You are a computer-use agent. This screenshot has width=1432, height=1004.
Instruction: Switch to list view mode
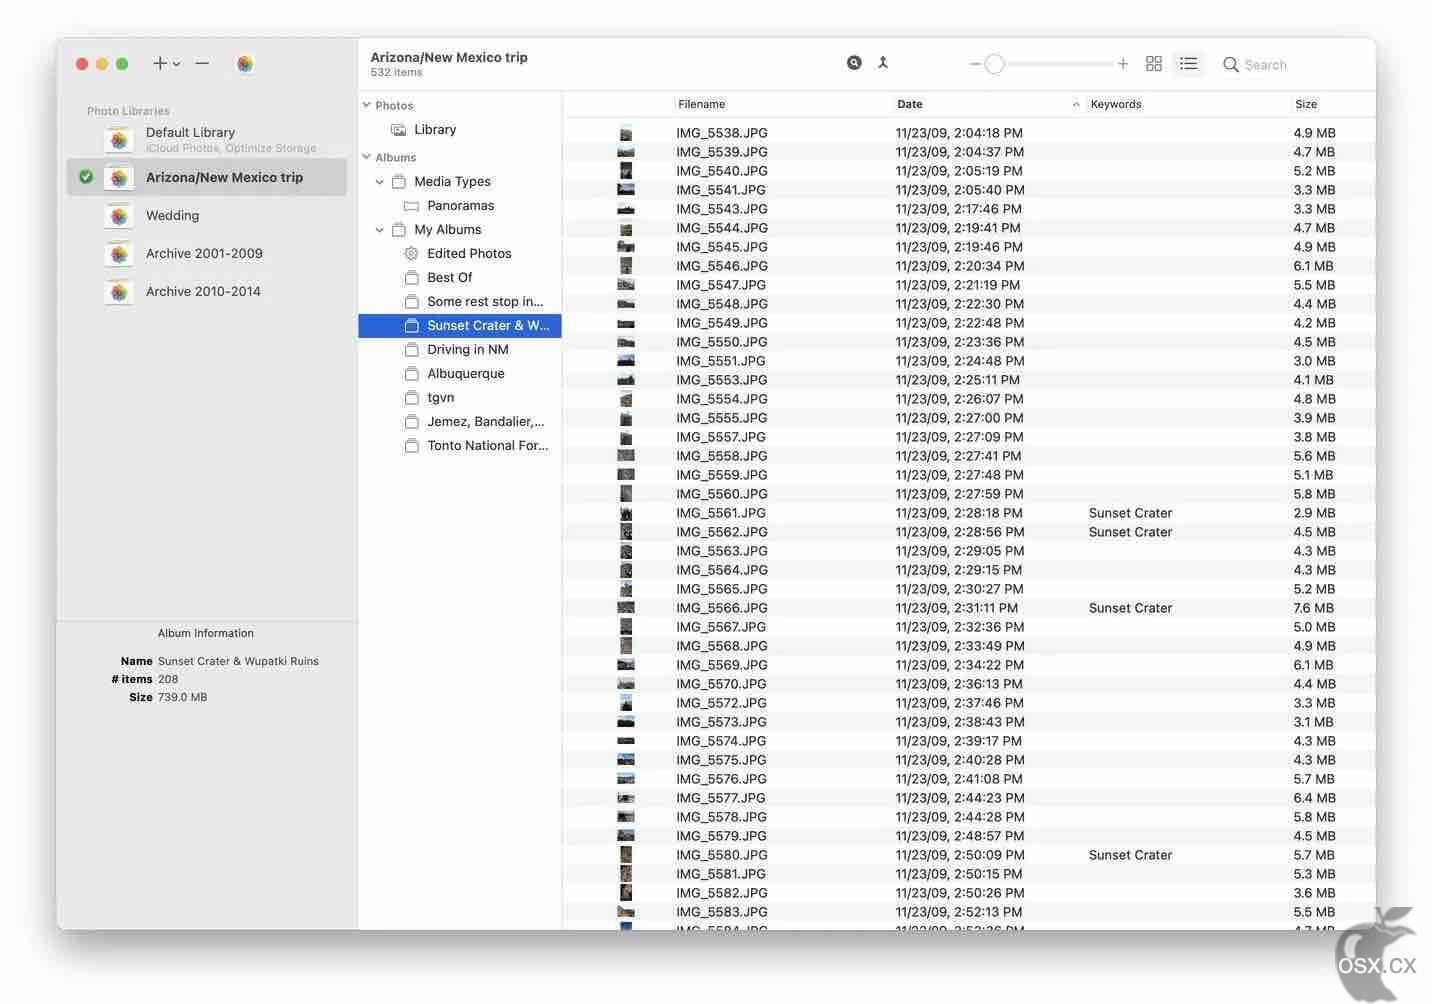[x=1188, y=64]
